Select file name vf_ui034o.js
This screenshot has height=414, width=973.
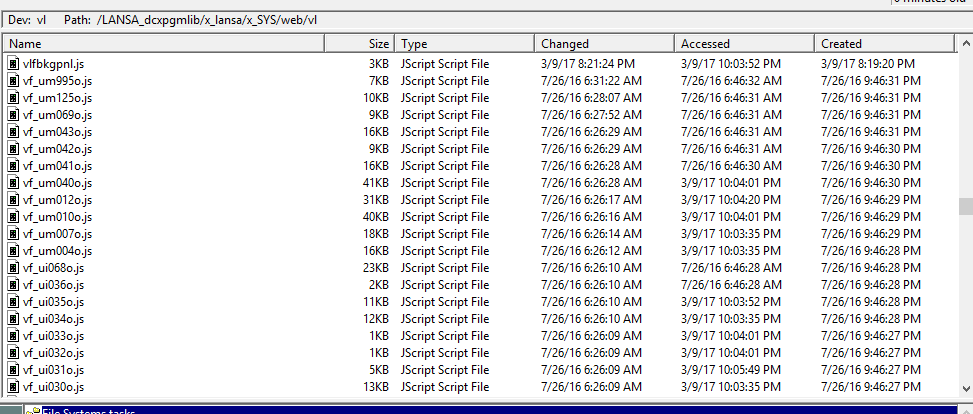pos(53,319)
